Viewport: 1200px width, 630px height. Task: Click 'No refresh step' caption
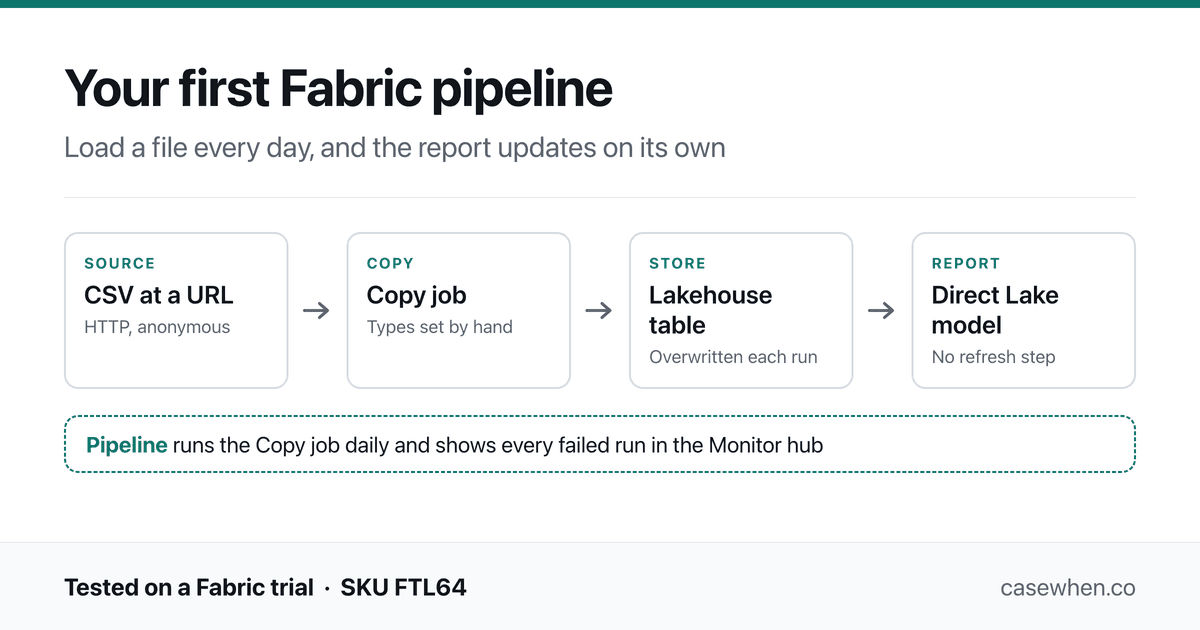tap(994, 357)
